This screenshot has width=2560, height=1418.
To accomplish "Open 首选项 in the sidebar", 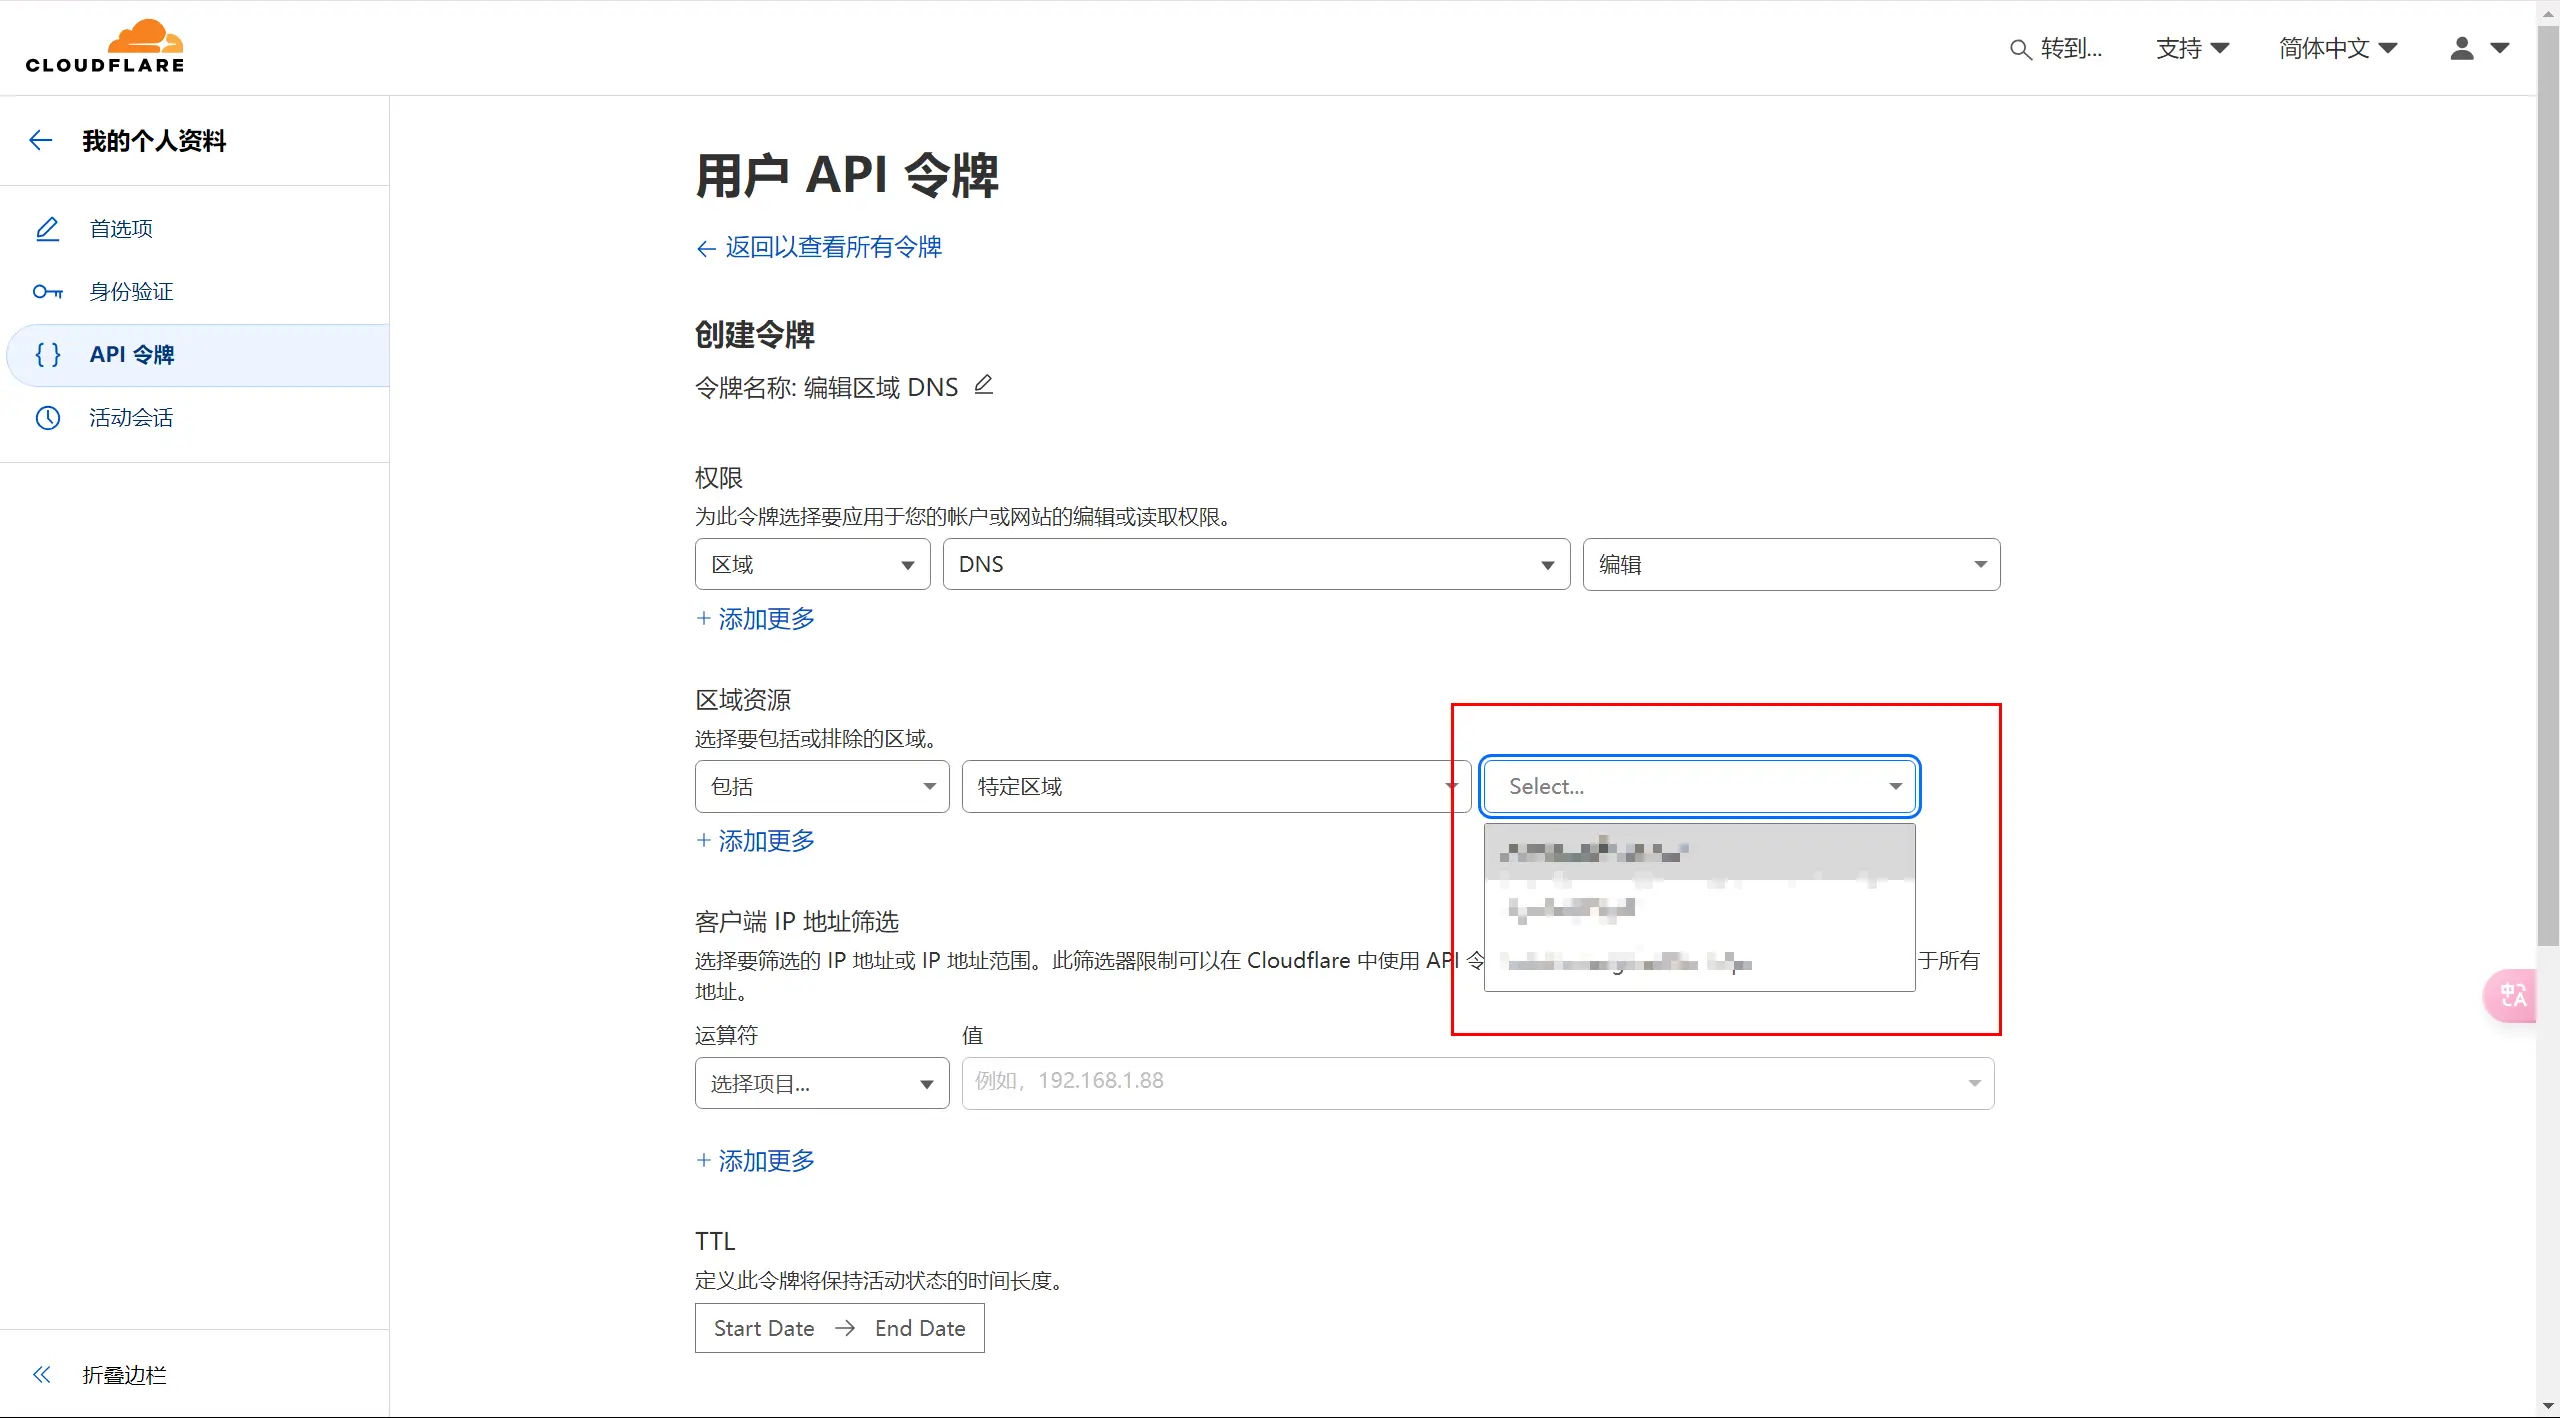I will (x=121, y=229).
